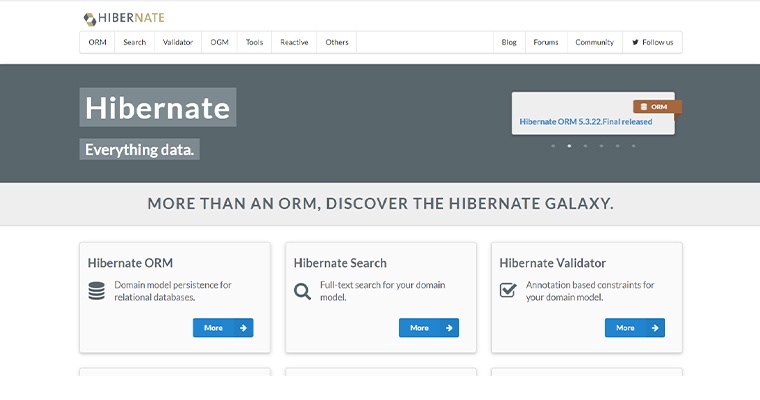
Task: Open the Reactive menu item
Action: (294, 42)
